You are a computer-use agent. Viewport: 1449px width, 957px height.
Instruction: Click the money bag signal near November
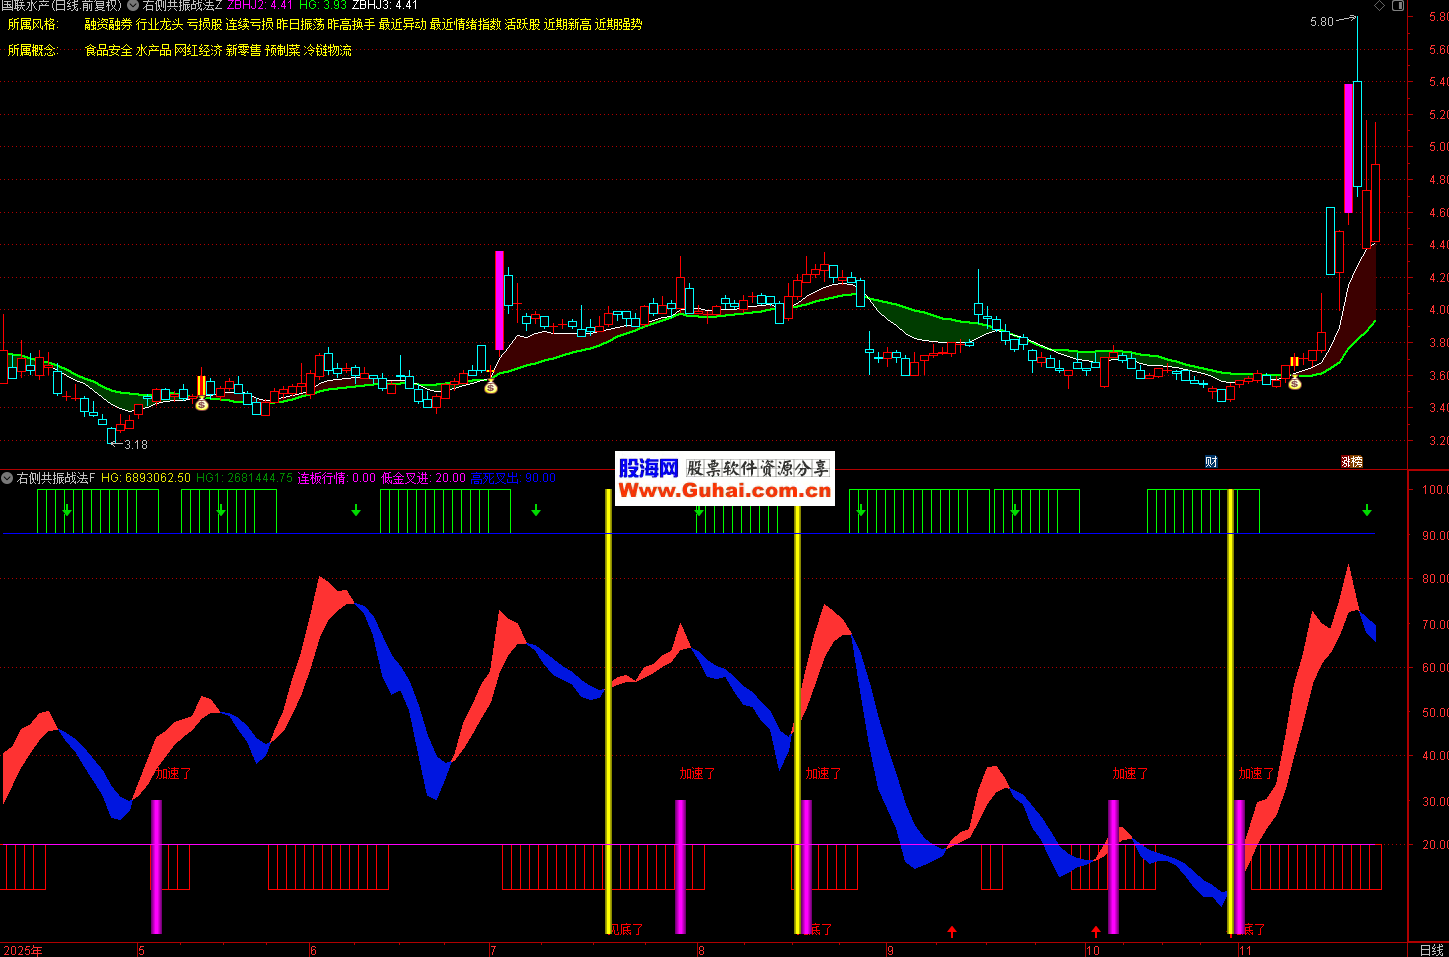coord(1294,382)
